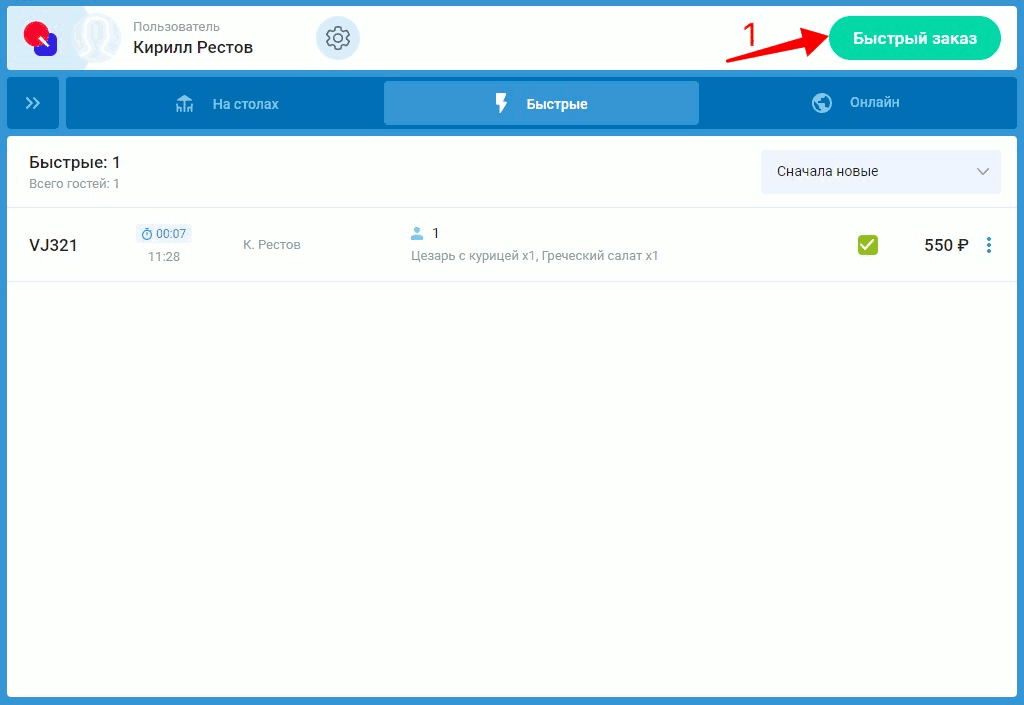This screenshot has width=1024, height=705.
Task: Click the order number VJ321
Action: coord(53,245)
